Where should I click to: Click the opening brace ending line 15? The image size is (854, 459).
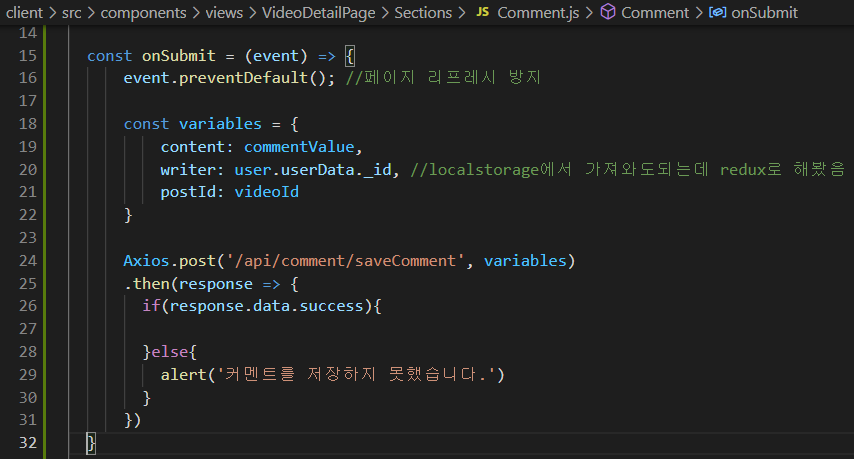pyautogui.click(x=350, y=56)
